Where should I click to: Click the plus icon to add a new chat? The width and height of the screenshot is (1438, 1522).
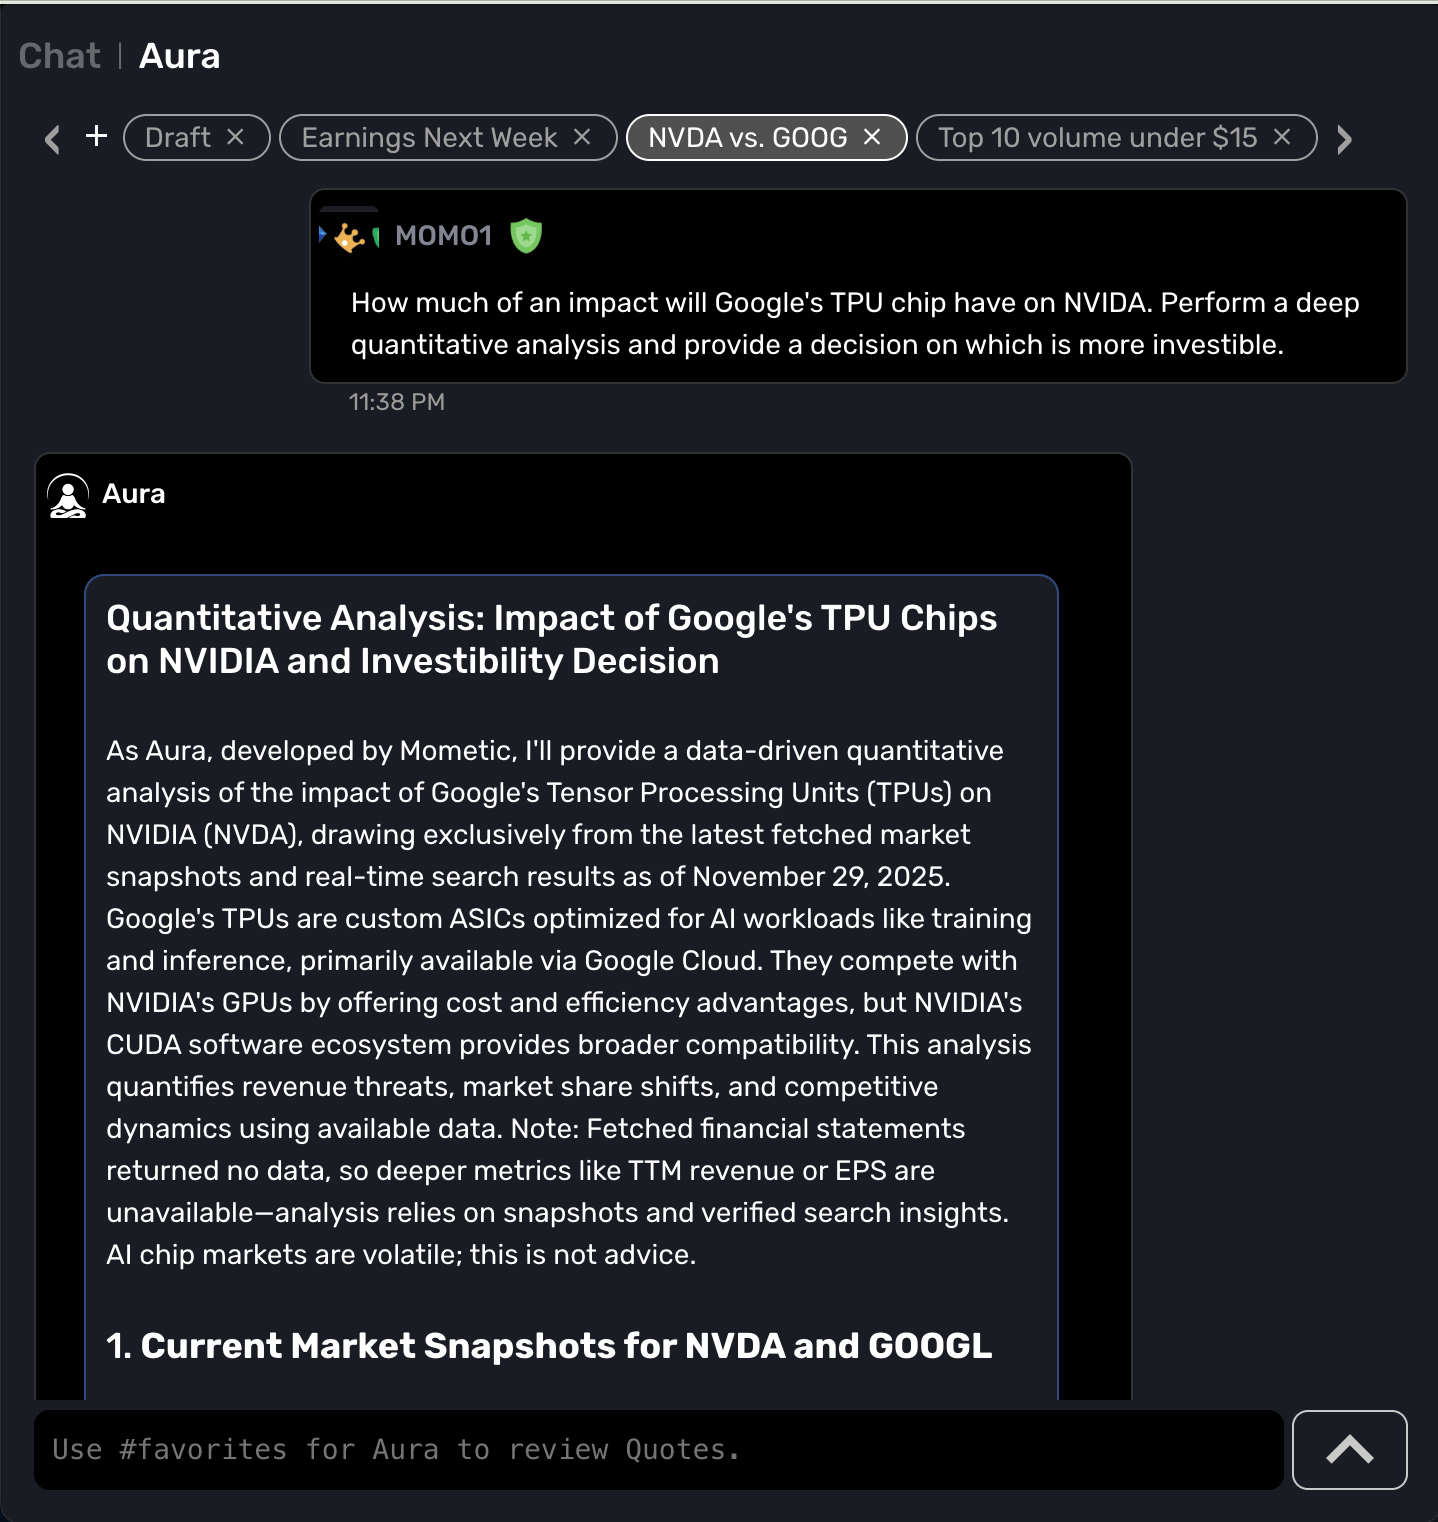[x=96, y=136]
